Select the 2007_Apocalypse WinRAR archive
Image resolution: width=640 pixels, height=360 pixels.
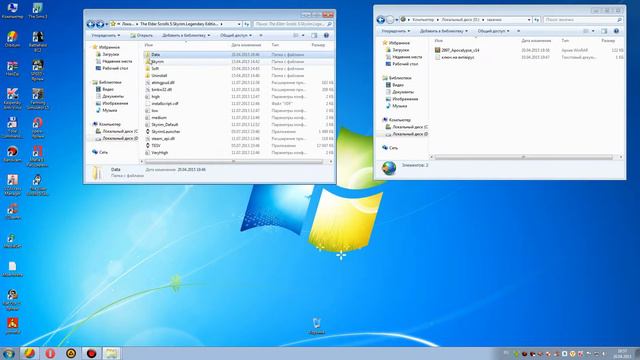point(457,50)
